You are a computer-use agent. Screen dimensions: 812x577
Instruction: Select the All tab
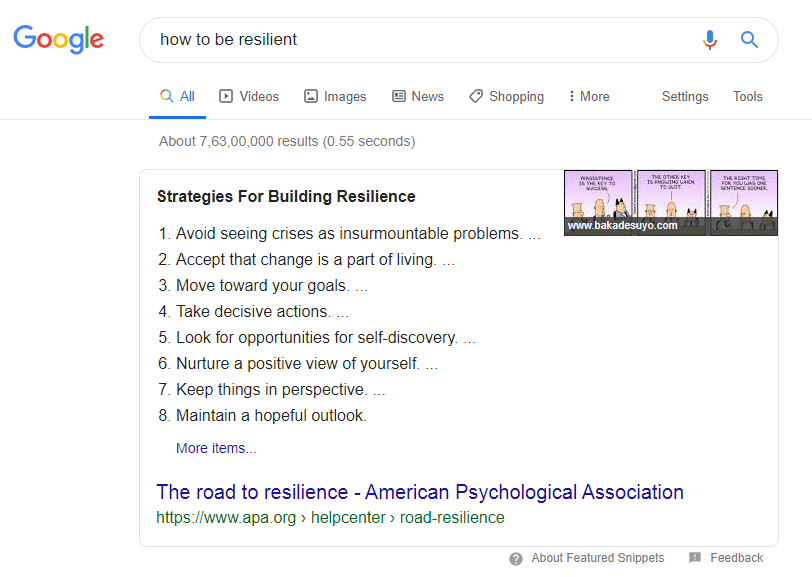[177, 96]
